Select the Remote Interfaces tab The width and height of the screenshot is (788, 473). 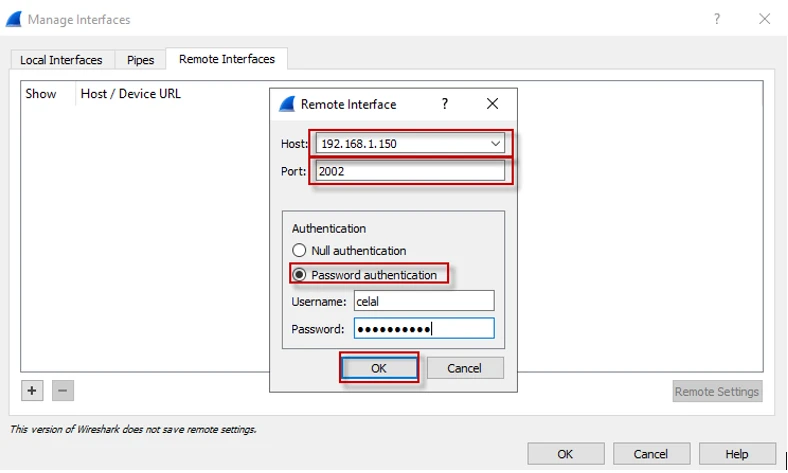pos(227,59)
